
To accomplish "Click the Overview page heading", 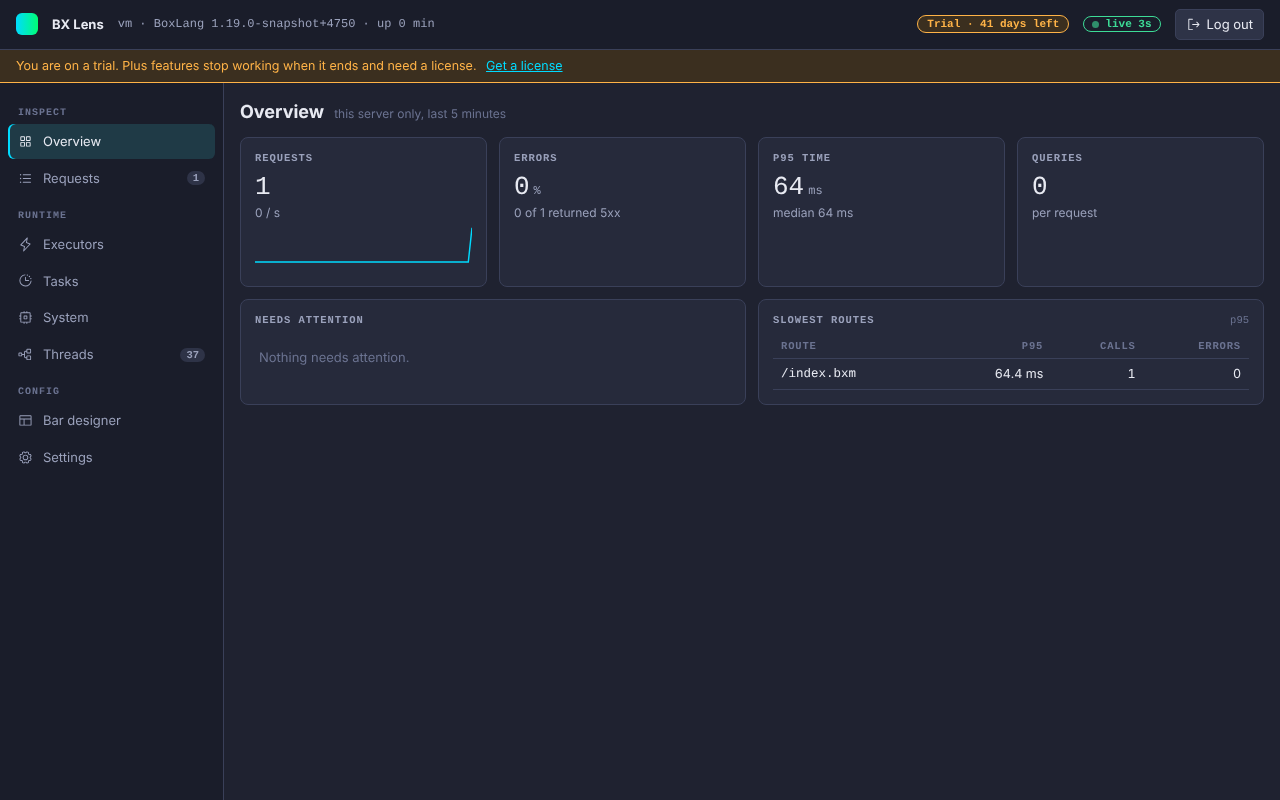I will (x=282, y=112).
